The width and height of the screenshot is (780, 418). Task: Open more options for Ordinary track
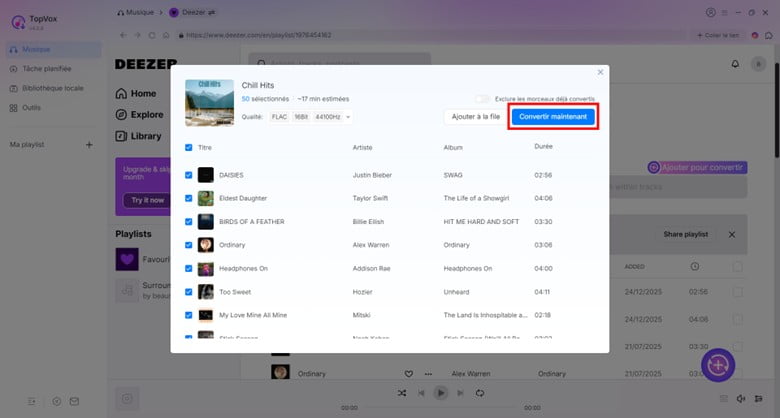point(428,374)
